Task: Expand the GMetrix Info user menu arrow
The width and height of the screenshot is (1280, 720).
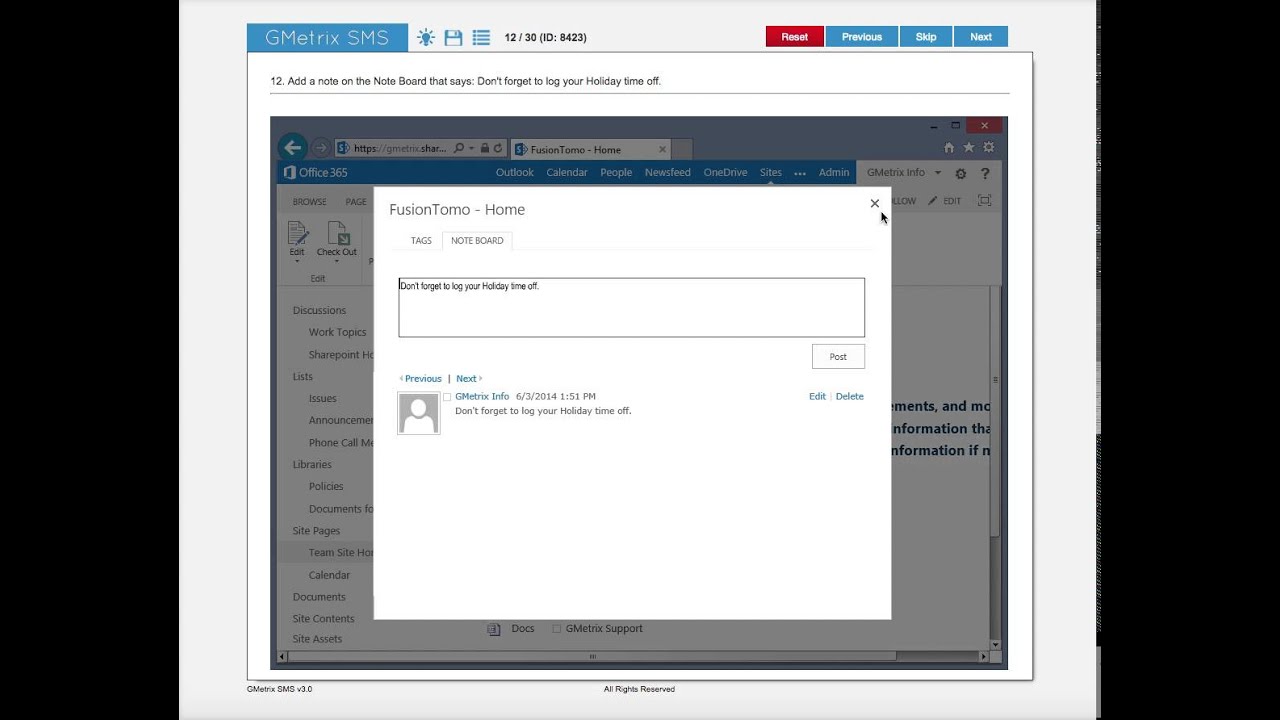Action: pyautogui.click(x=938, y=173)
